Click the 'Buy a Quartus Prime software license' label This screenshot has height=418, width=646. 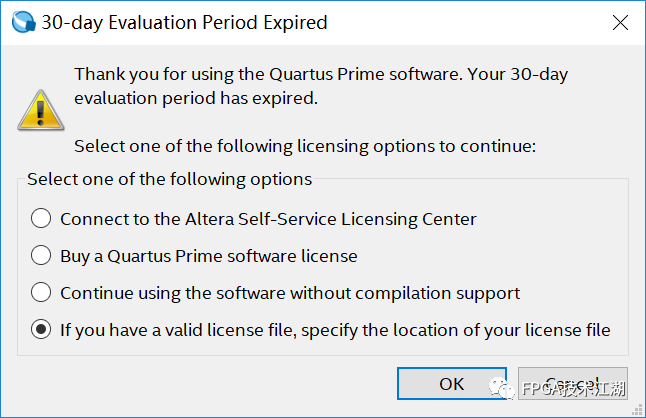point(209,256)
